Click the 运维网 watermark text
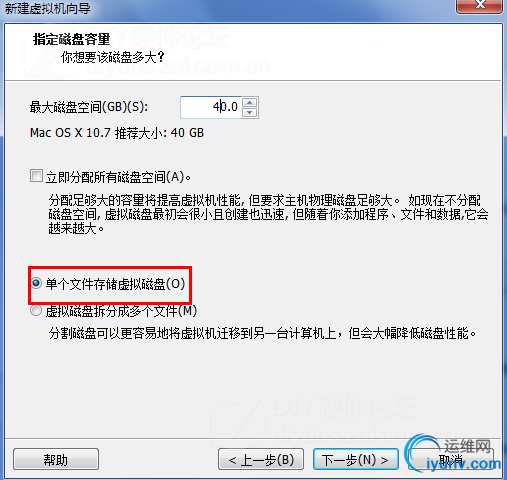The image size is (507, 480). tap(467, 446)
